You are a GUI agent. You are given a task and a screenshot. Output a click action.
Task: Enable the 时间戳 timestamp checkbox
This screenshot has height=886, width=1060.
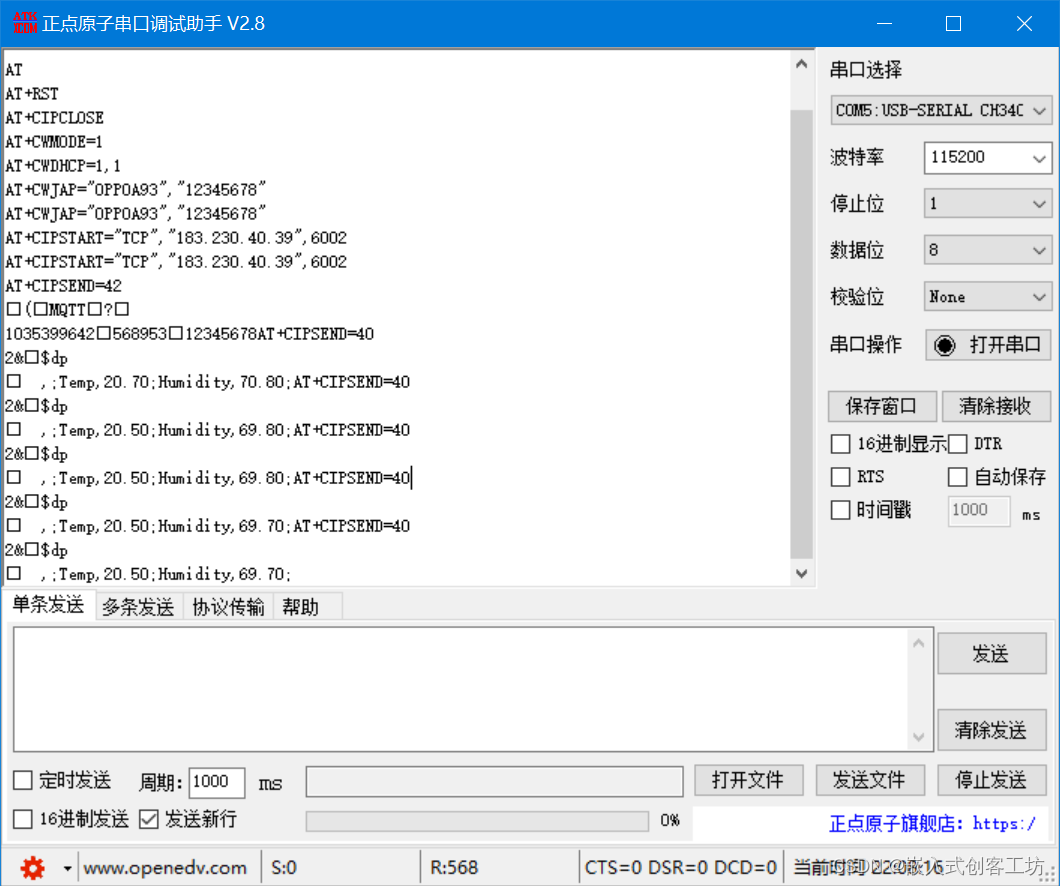(x=840, y=510)
